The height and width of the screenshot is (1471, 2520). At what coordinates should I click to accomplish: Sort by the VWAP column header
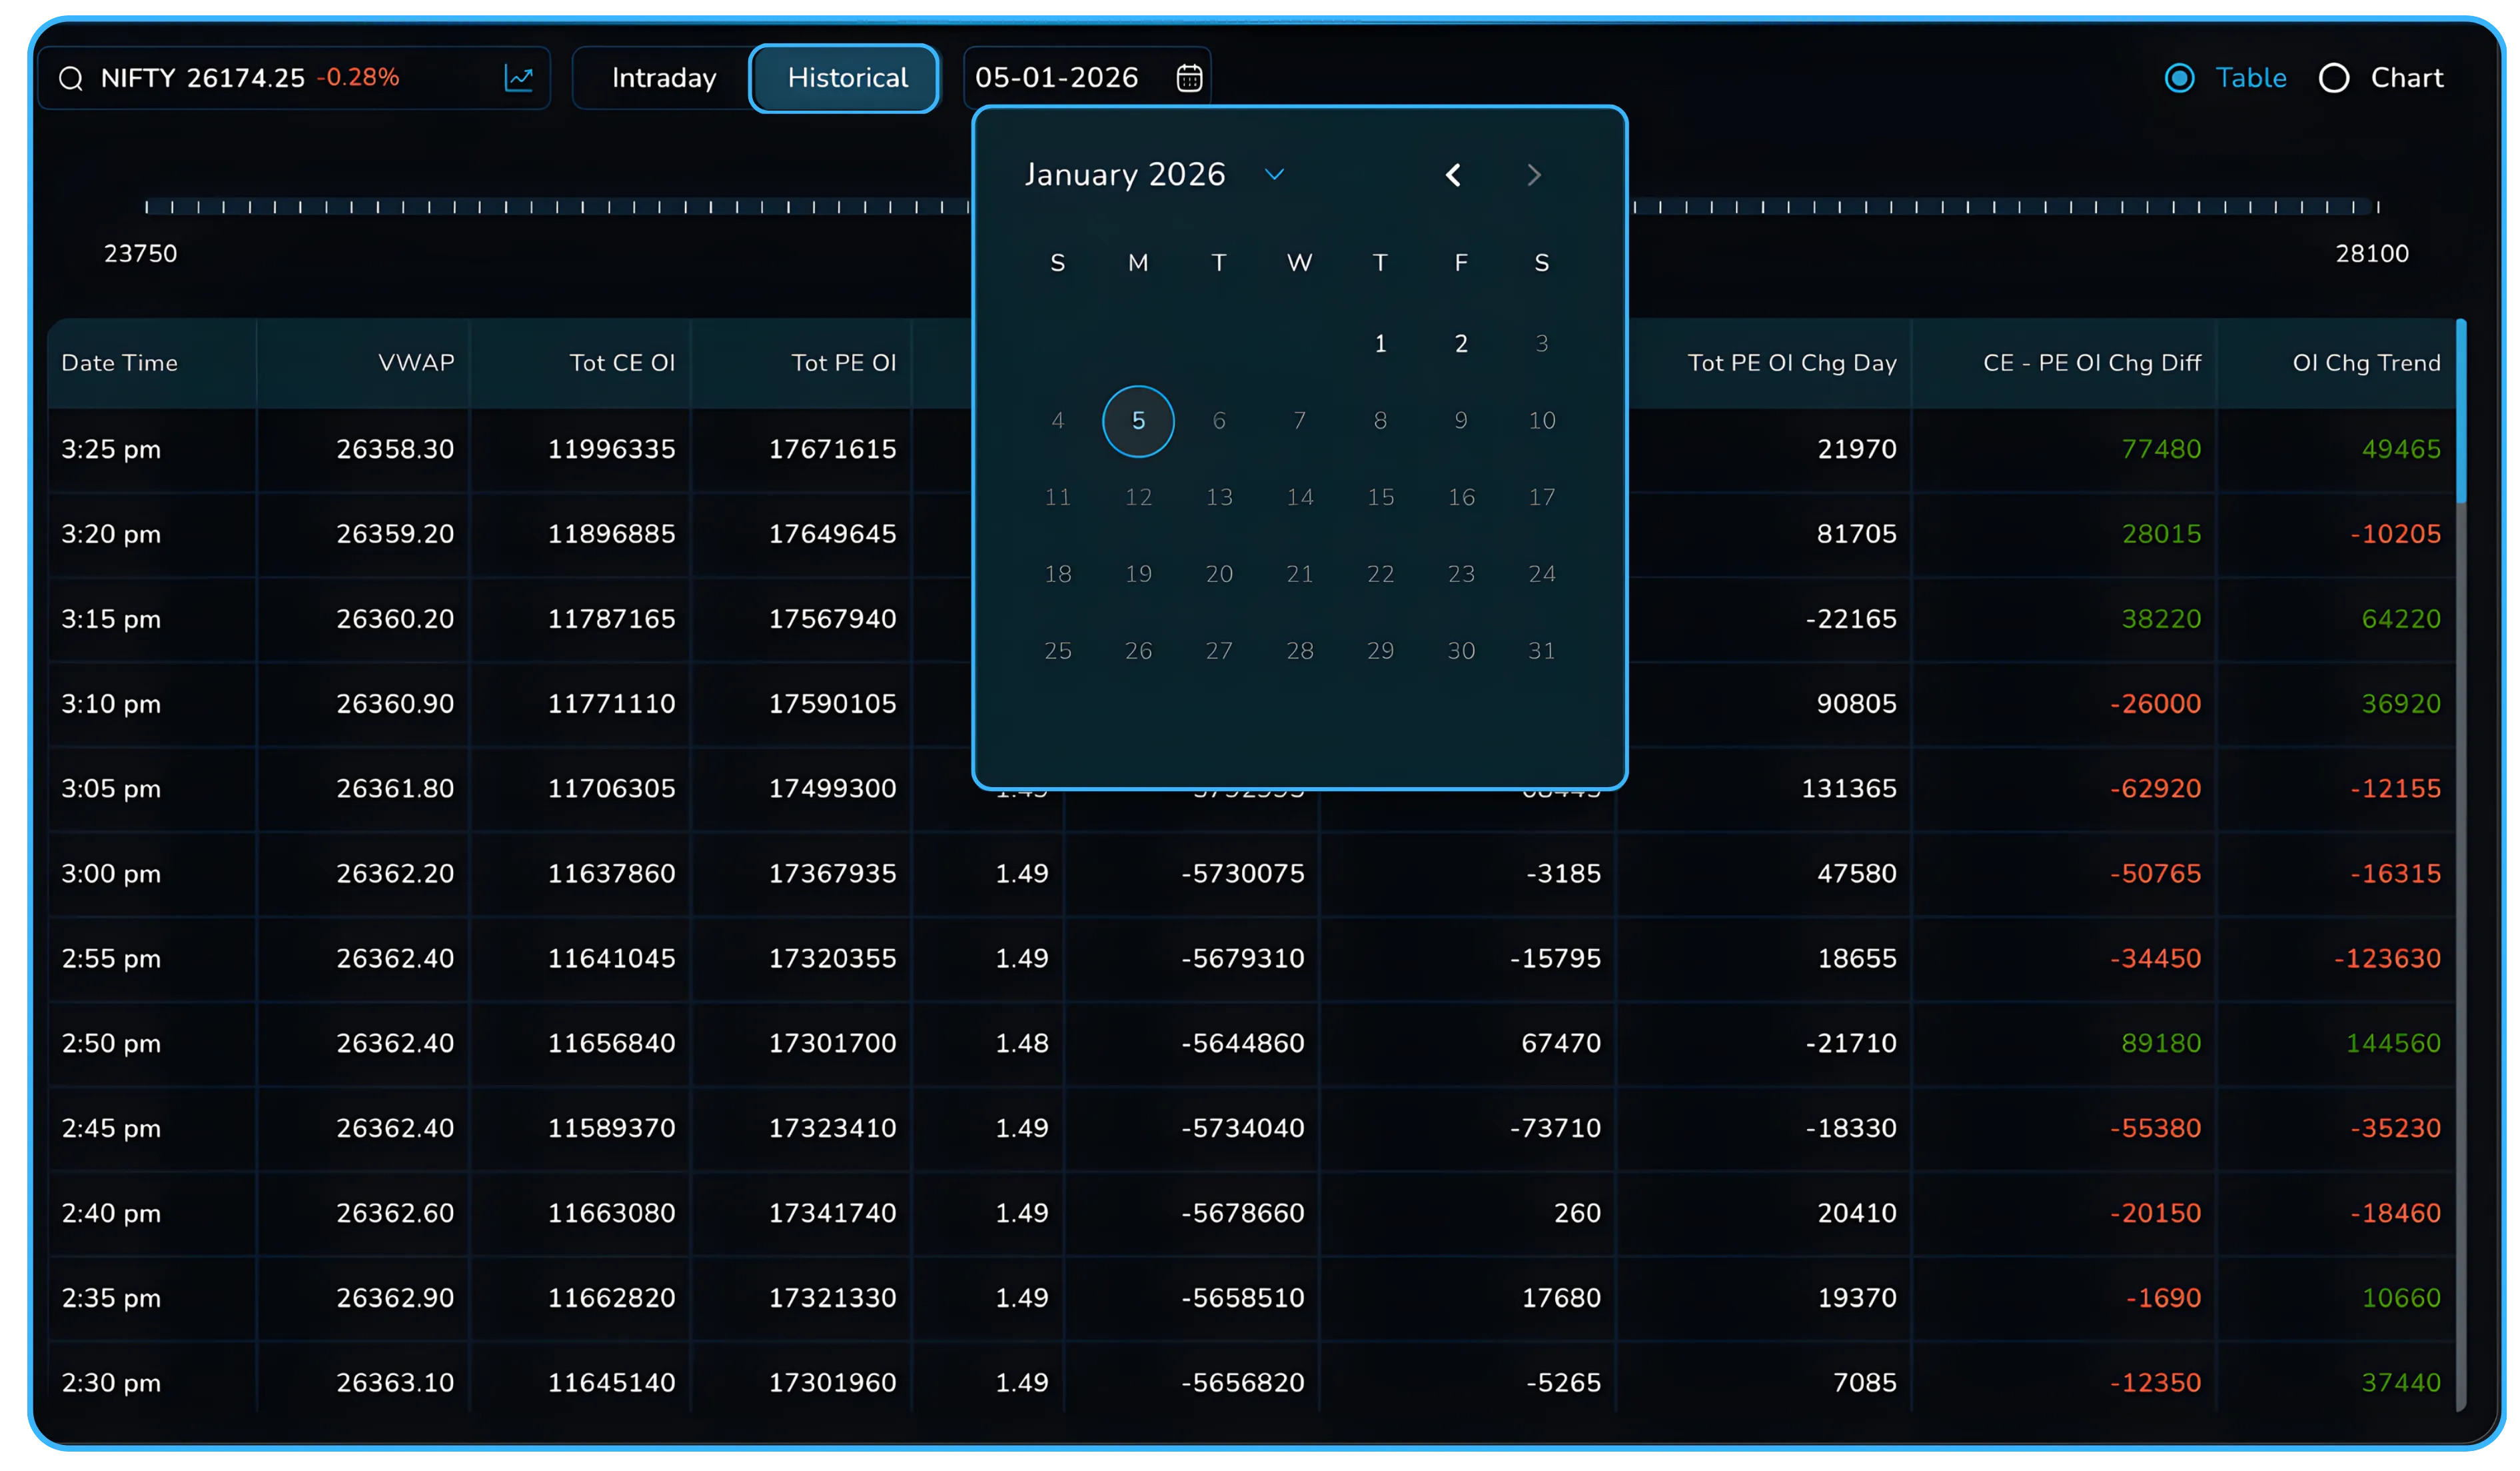coord(416,363)
